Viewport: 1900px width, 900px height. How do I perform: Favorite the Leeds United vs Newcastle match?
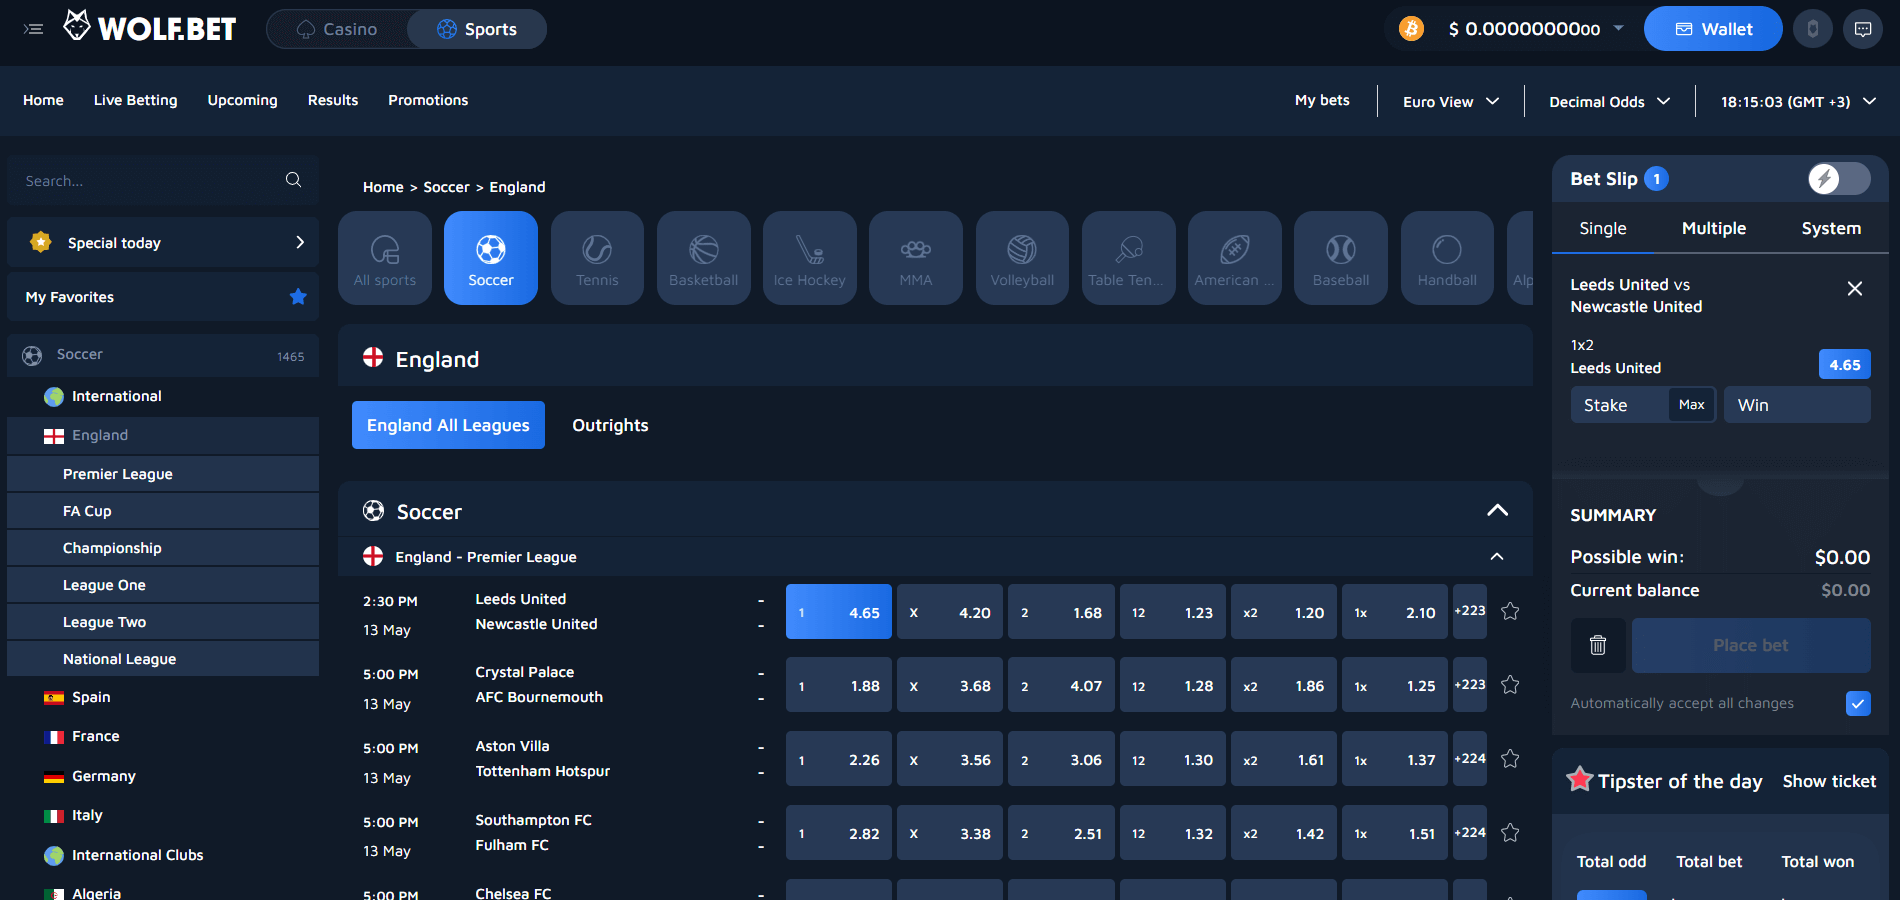click(x=1510, y=610)
